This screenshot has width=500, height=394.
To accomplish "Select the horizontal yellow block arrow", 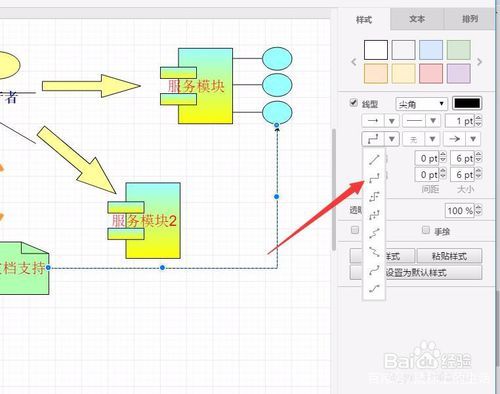I will point(91,86).
